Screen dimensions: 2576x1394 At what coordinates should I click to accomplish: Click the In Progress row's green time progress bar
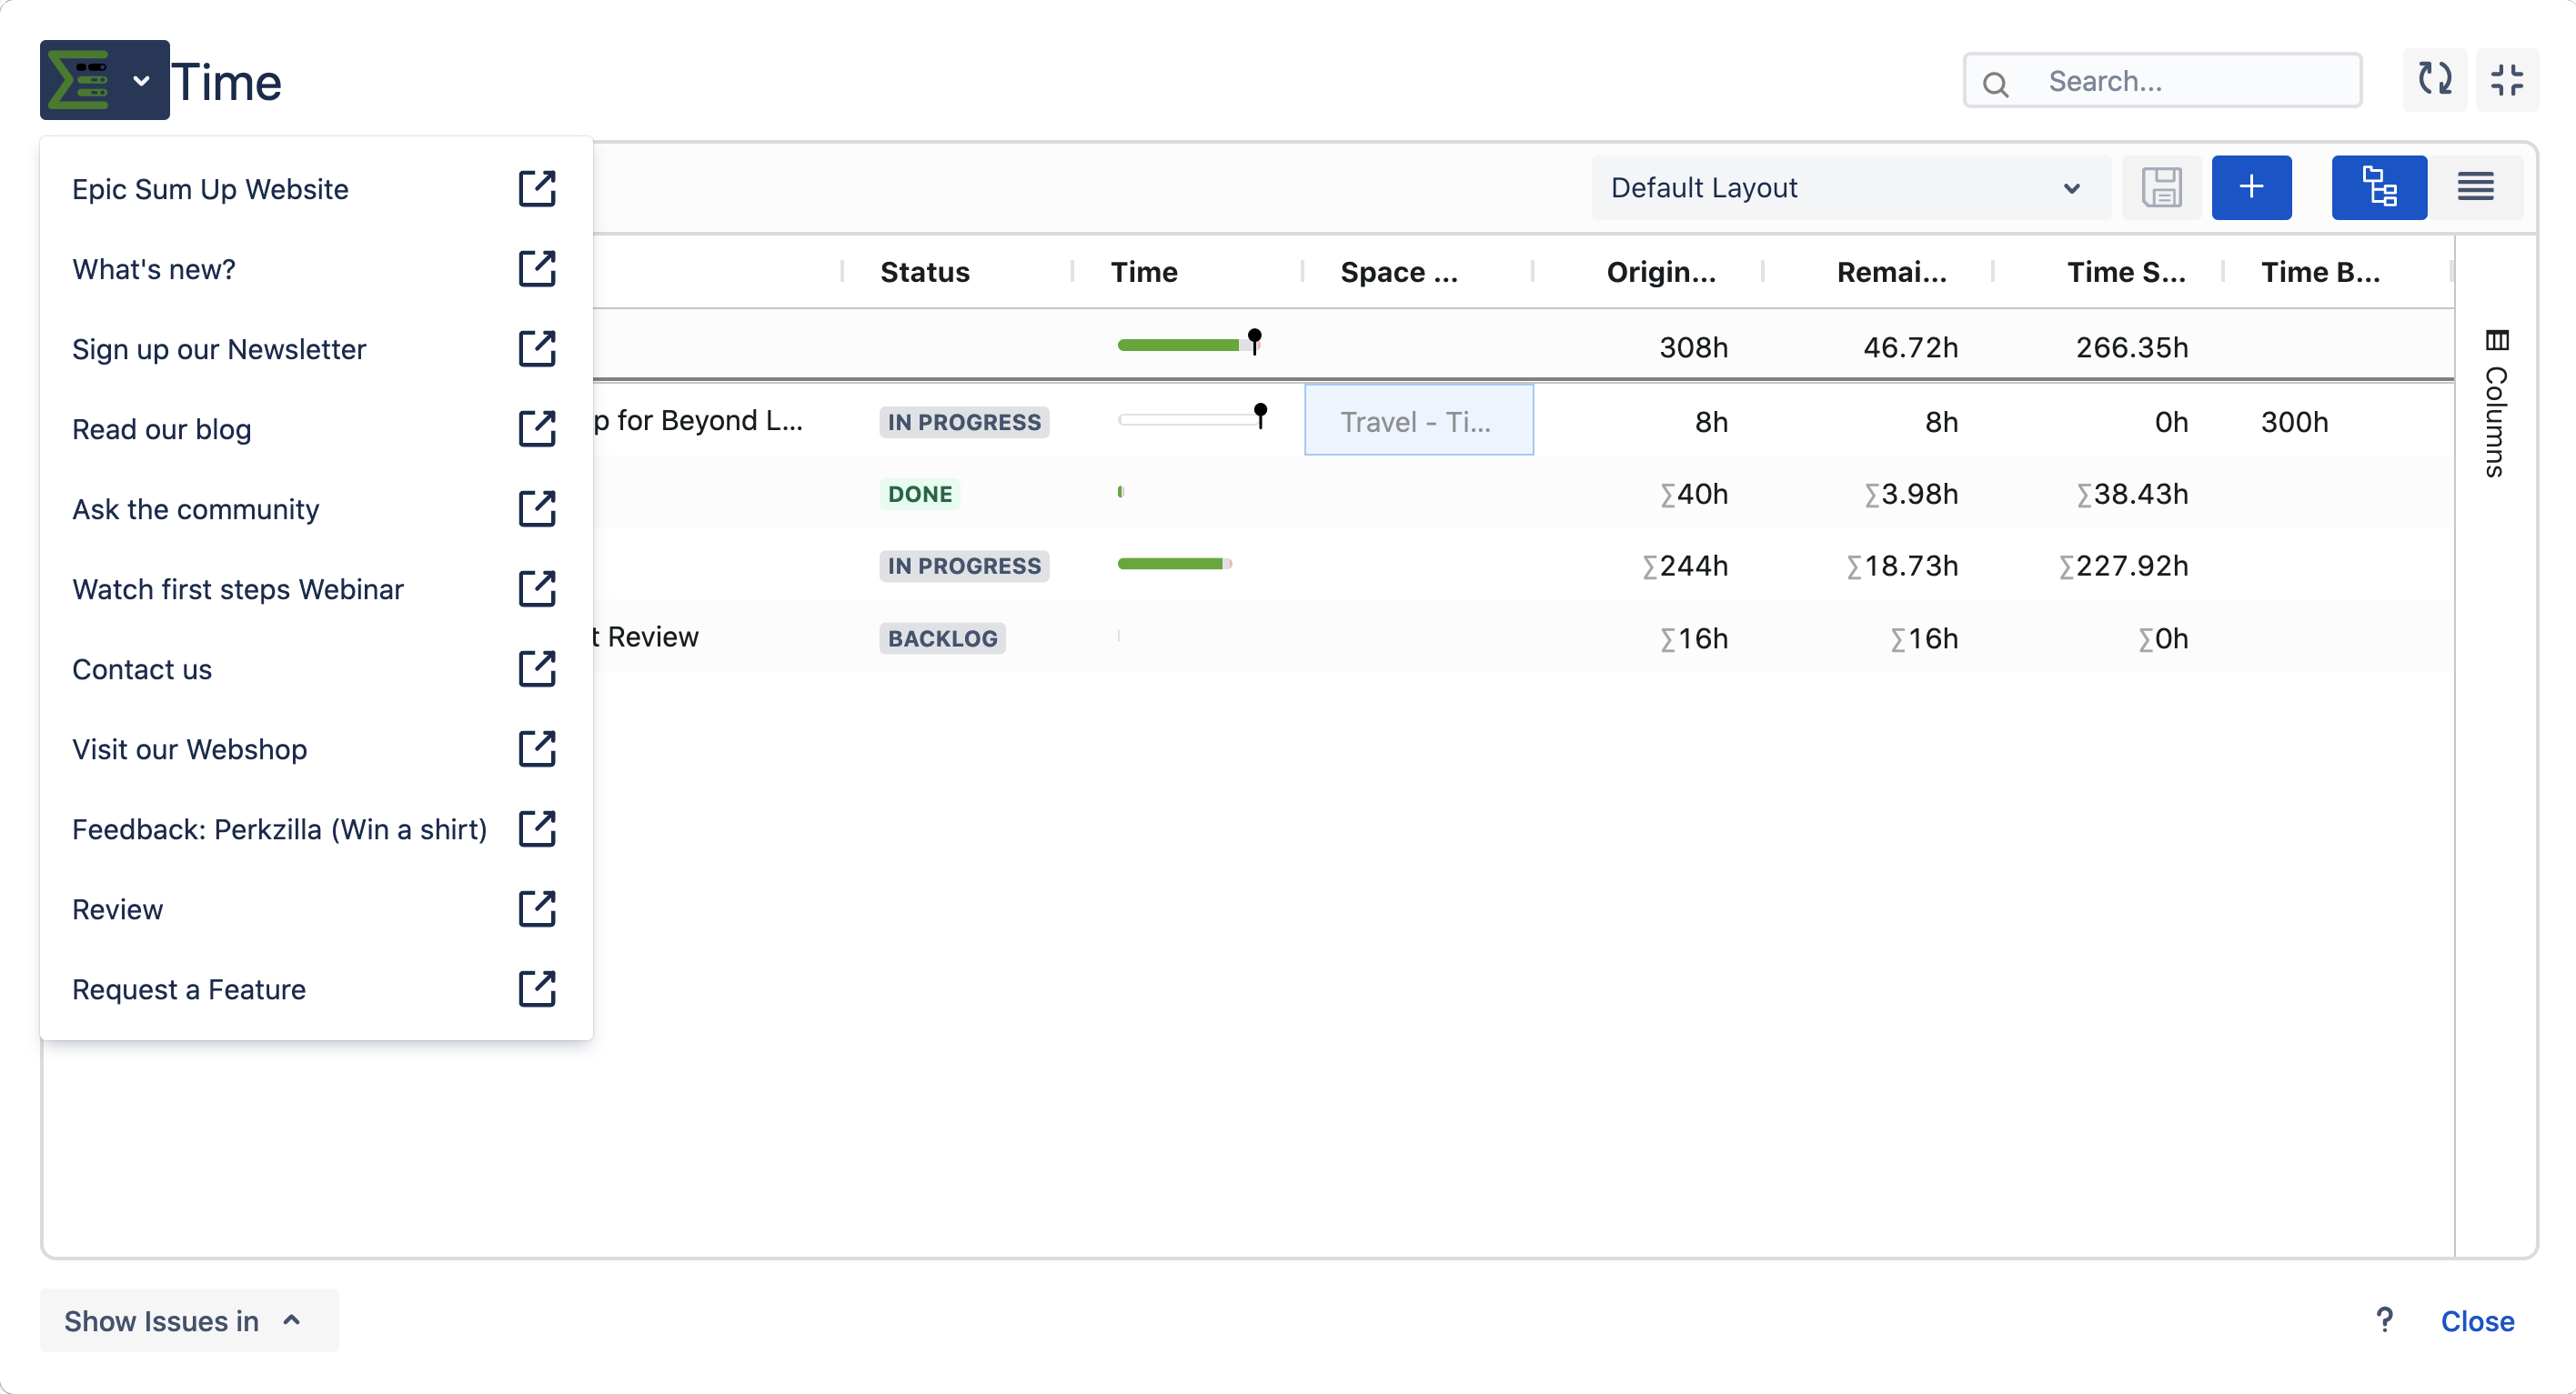1172,564
